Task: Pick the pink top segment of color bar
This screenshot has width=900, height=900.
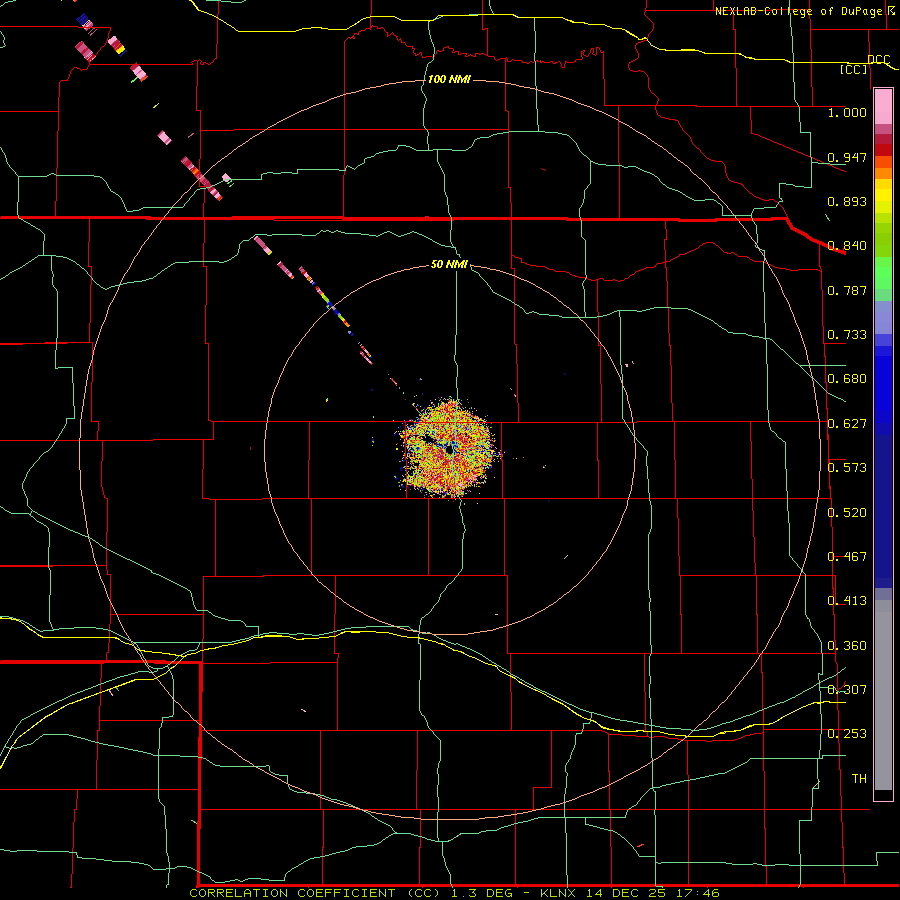Action: pos(883,107)
